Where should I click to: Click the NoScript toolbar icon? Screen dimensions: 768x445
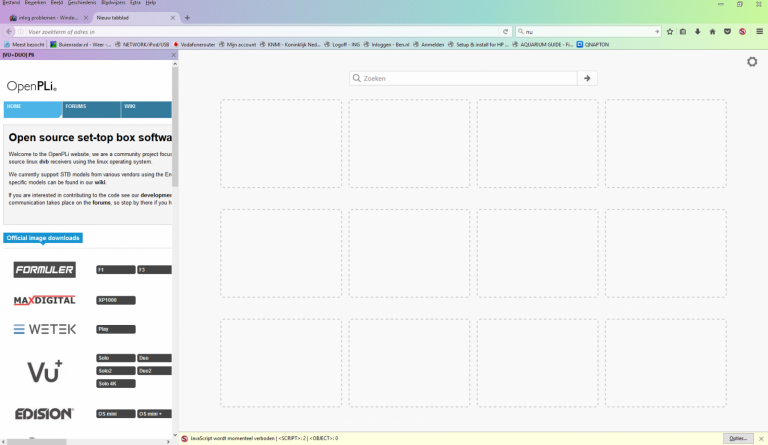coord(741,32)
